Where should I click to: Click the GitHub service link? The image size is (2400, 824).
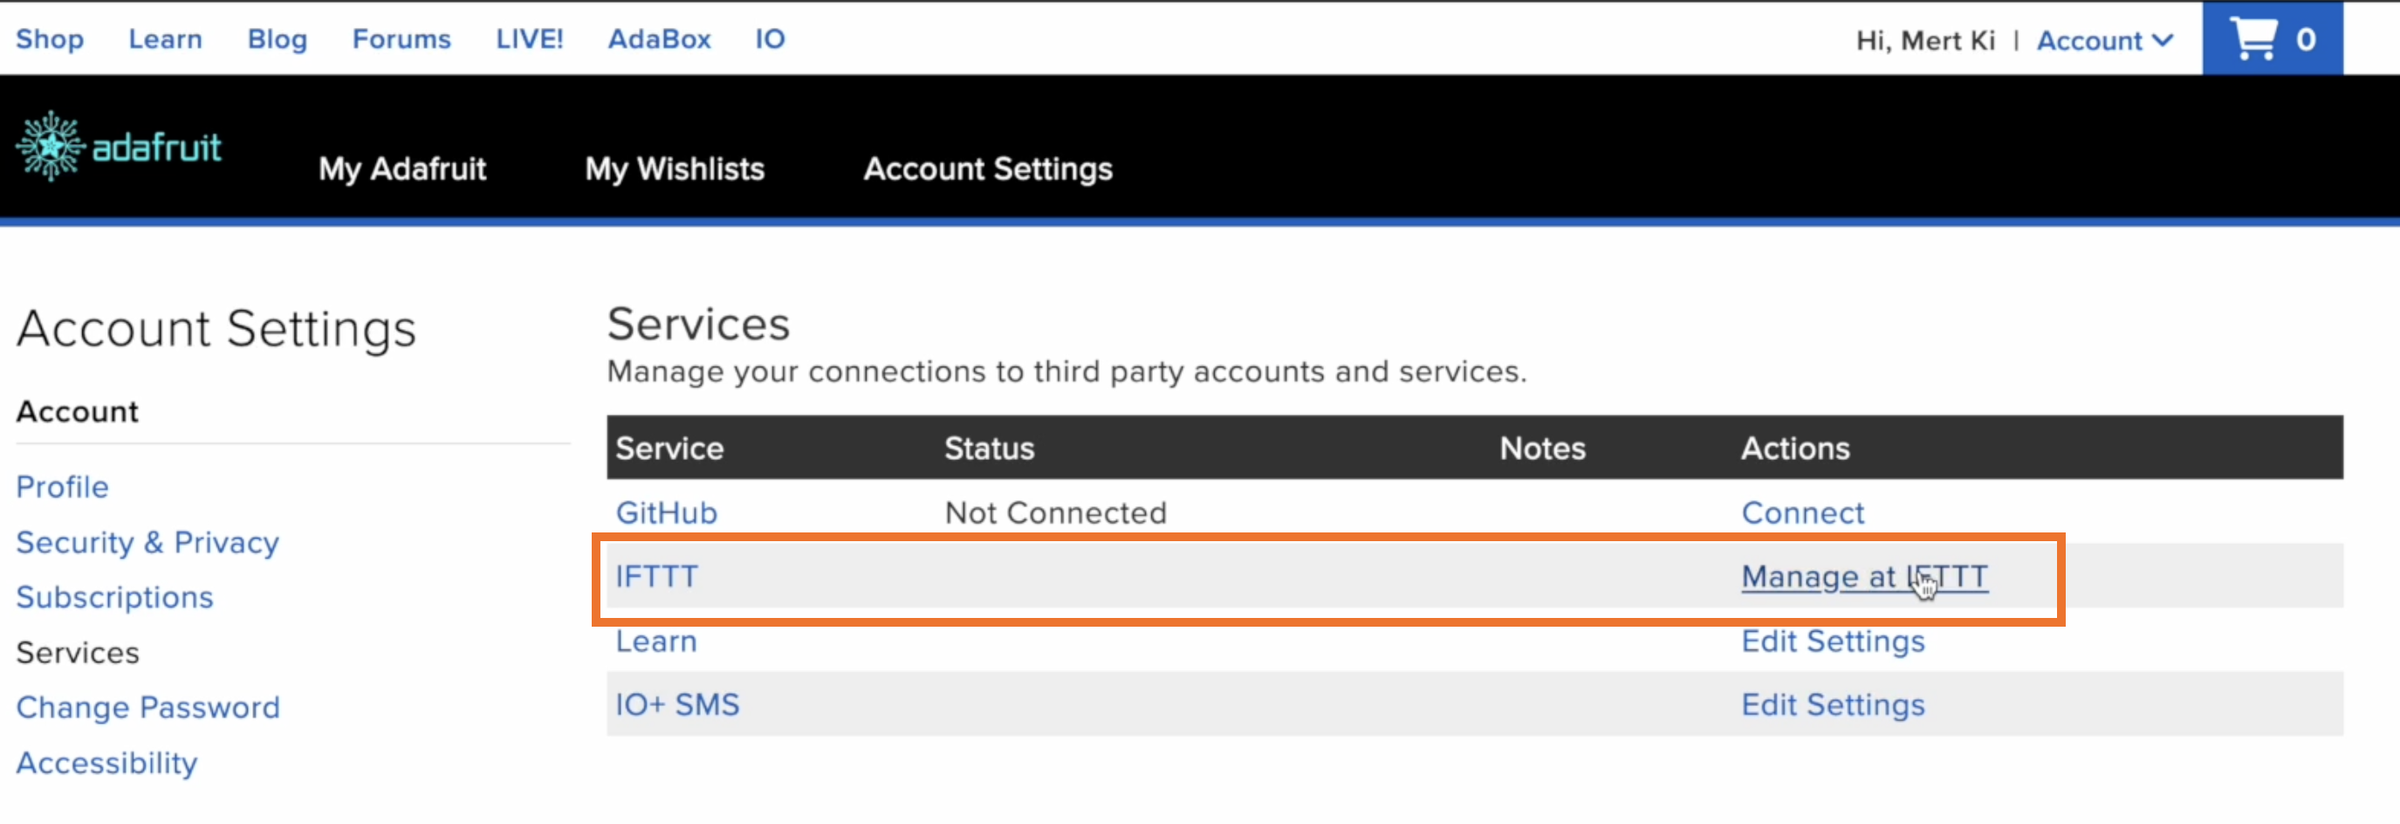pos(667,513)
